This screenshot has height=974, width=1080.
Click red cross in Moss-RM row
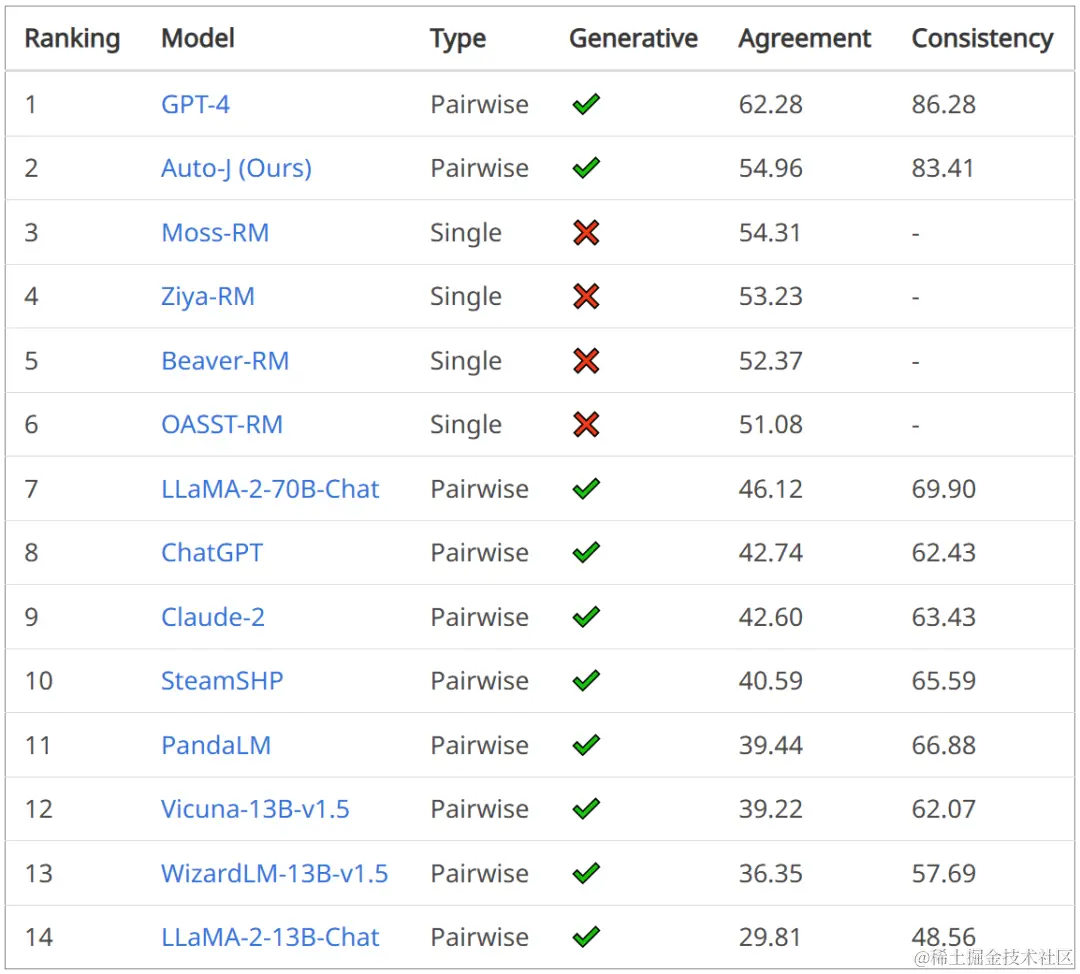pos(586,233)
